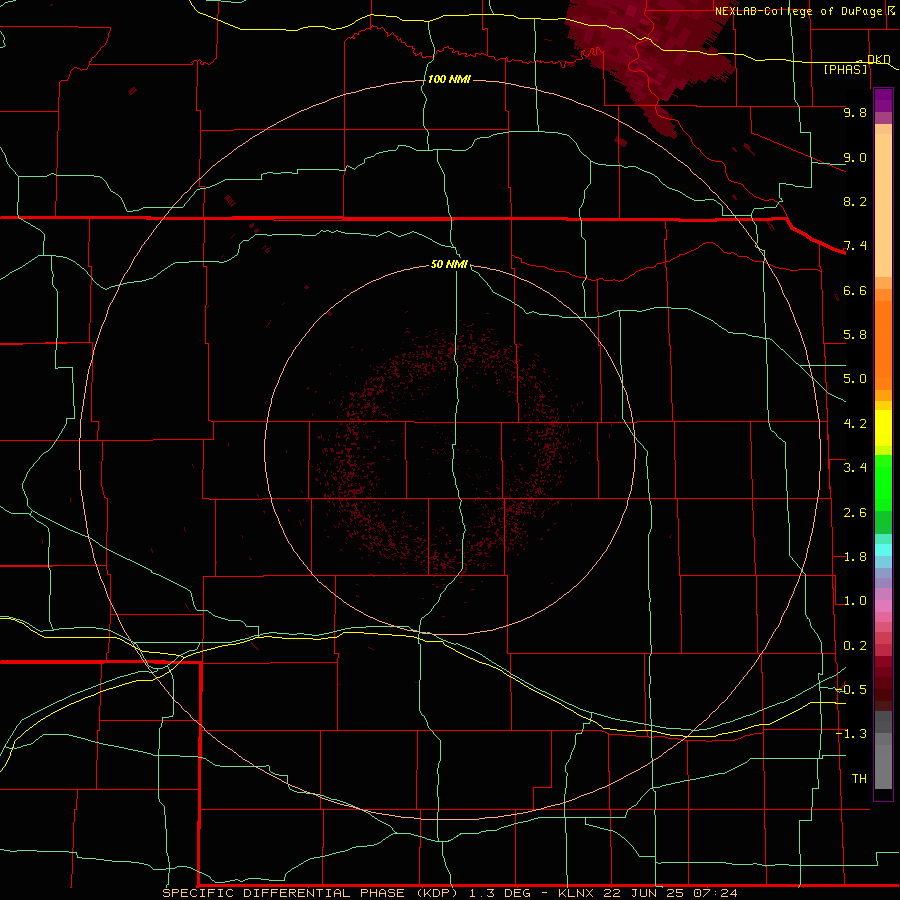900x900 pixels.
Task: Click the 1.0 color scale value
Action: [855, 601]
